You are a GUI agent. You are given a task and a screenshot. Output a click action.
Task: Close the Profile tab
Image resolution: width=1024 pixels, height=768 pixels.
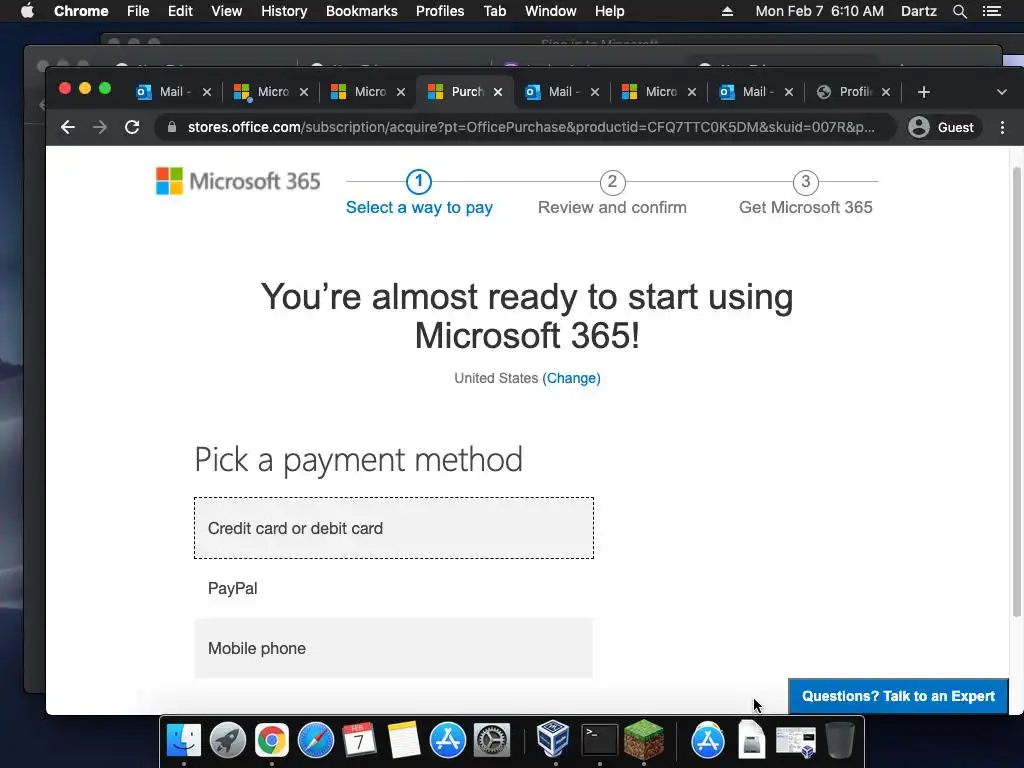pos(886,92)
